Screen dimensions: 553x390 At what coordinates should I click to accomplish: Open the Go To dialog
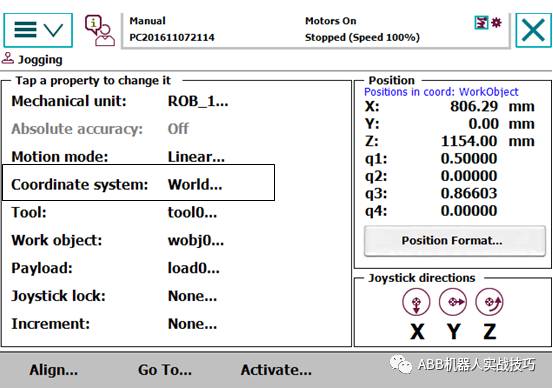click(x=165, y=370)
